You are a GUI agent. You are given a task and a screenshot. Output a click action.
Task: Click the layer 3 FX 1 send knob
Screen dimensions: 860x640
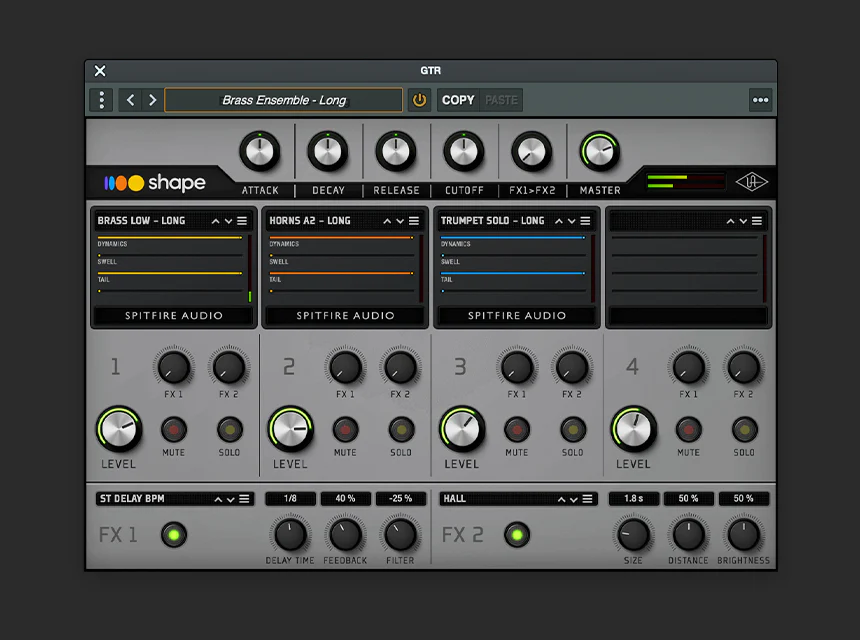point(517,367)
